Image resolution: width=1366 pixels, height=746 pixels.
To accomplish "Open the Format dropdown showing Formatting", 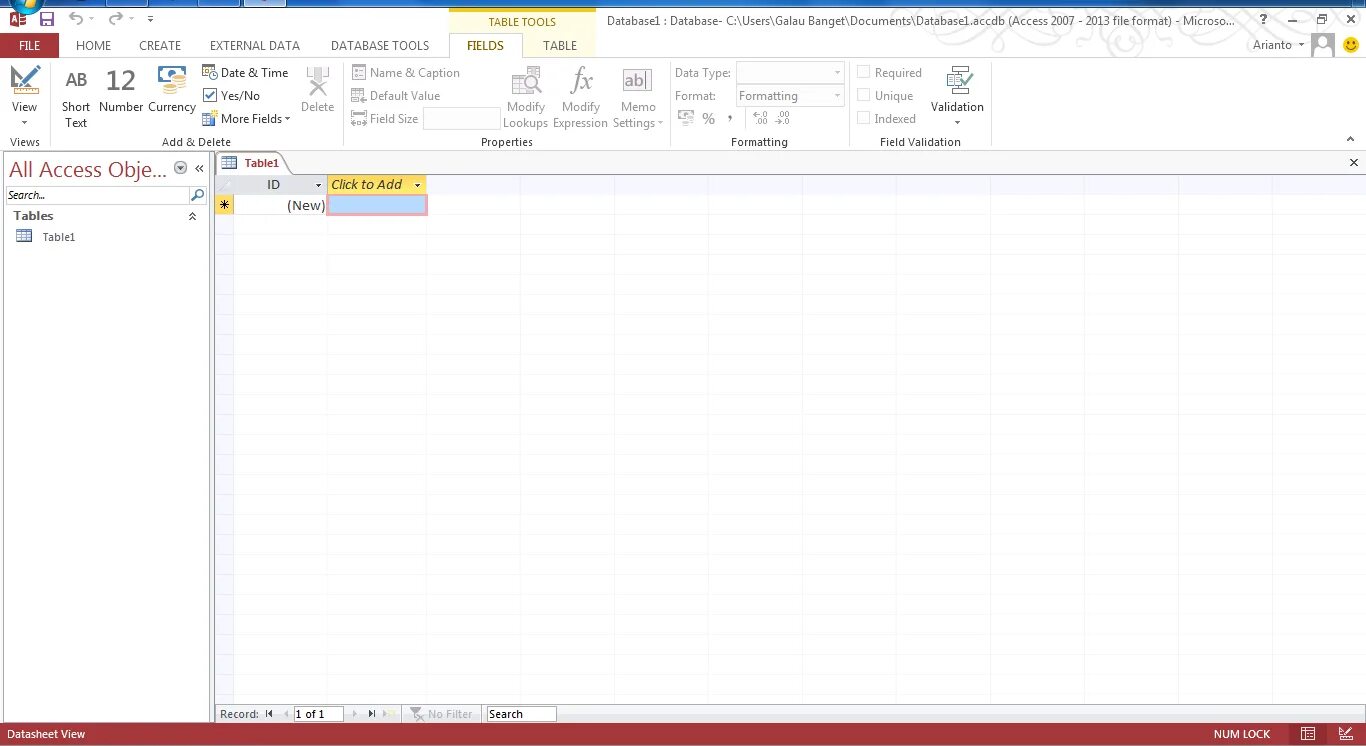I will coord(838,95).
